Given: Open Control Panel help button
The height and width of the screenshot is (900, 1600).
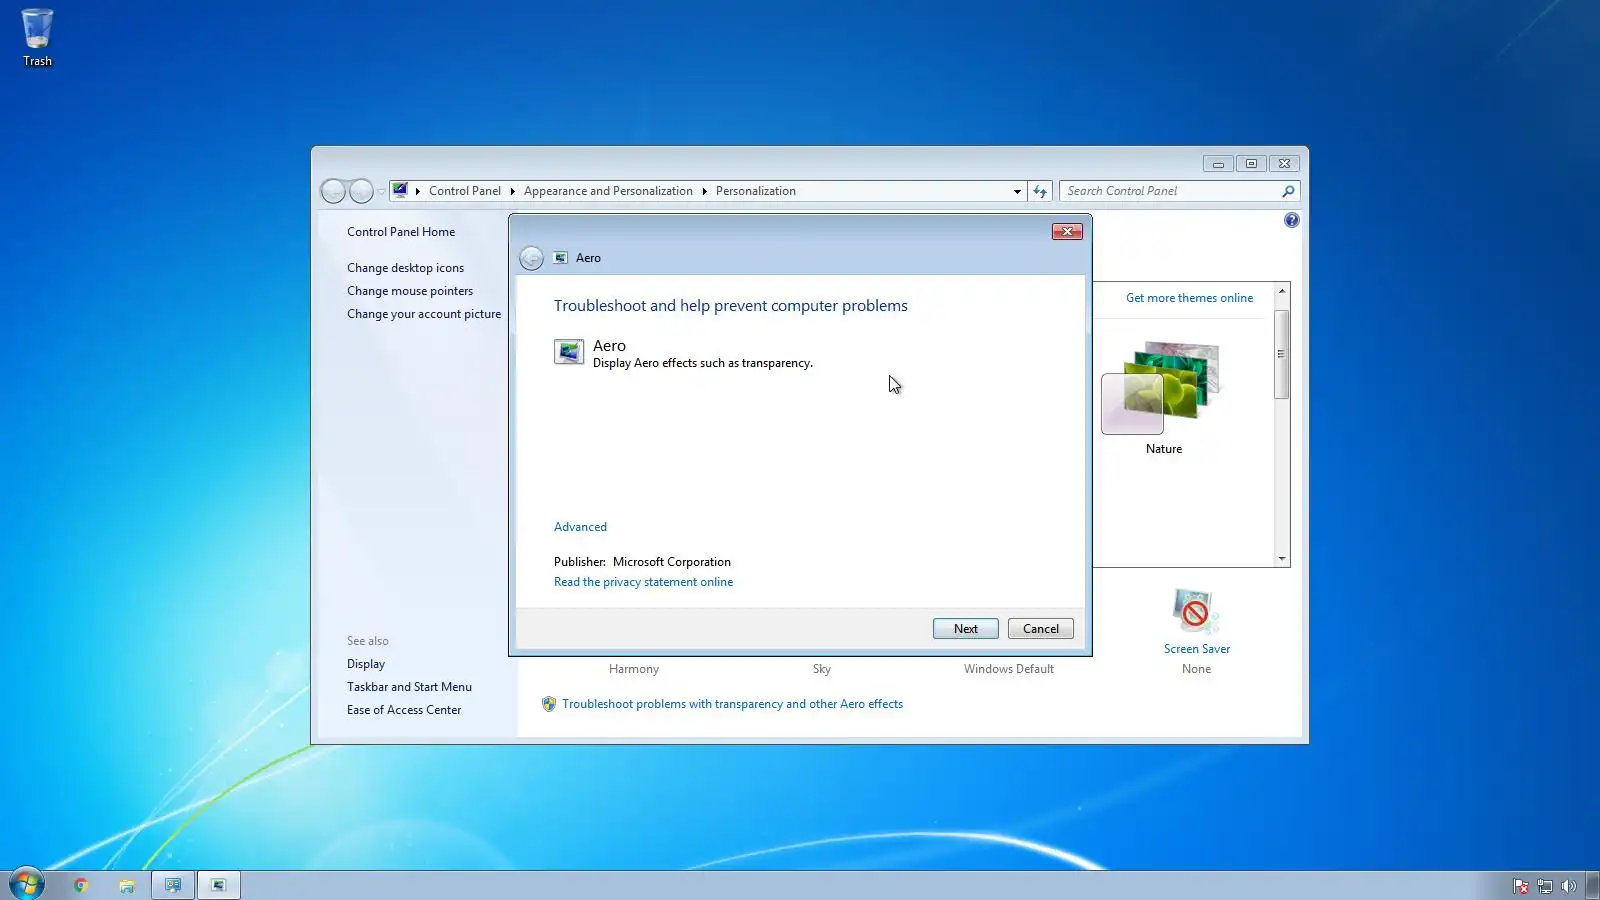Looking at the screenshot, I should (x=1292, y=220).
